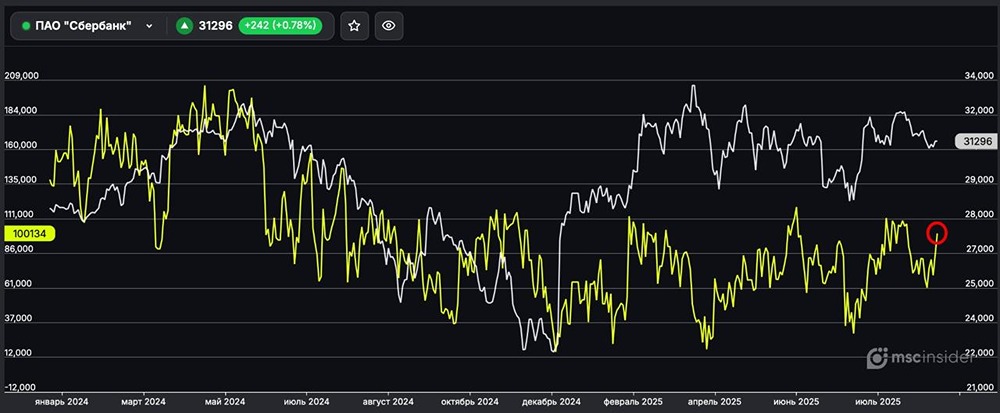Viewport: 1000px width, 413px height.
Task: Click right axis value 27,000
Action: 978,249
